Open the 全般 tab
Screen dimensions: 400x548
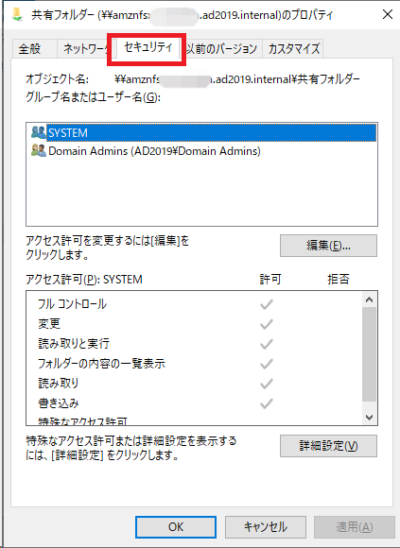(x=30, y=48)
